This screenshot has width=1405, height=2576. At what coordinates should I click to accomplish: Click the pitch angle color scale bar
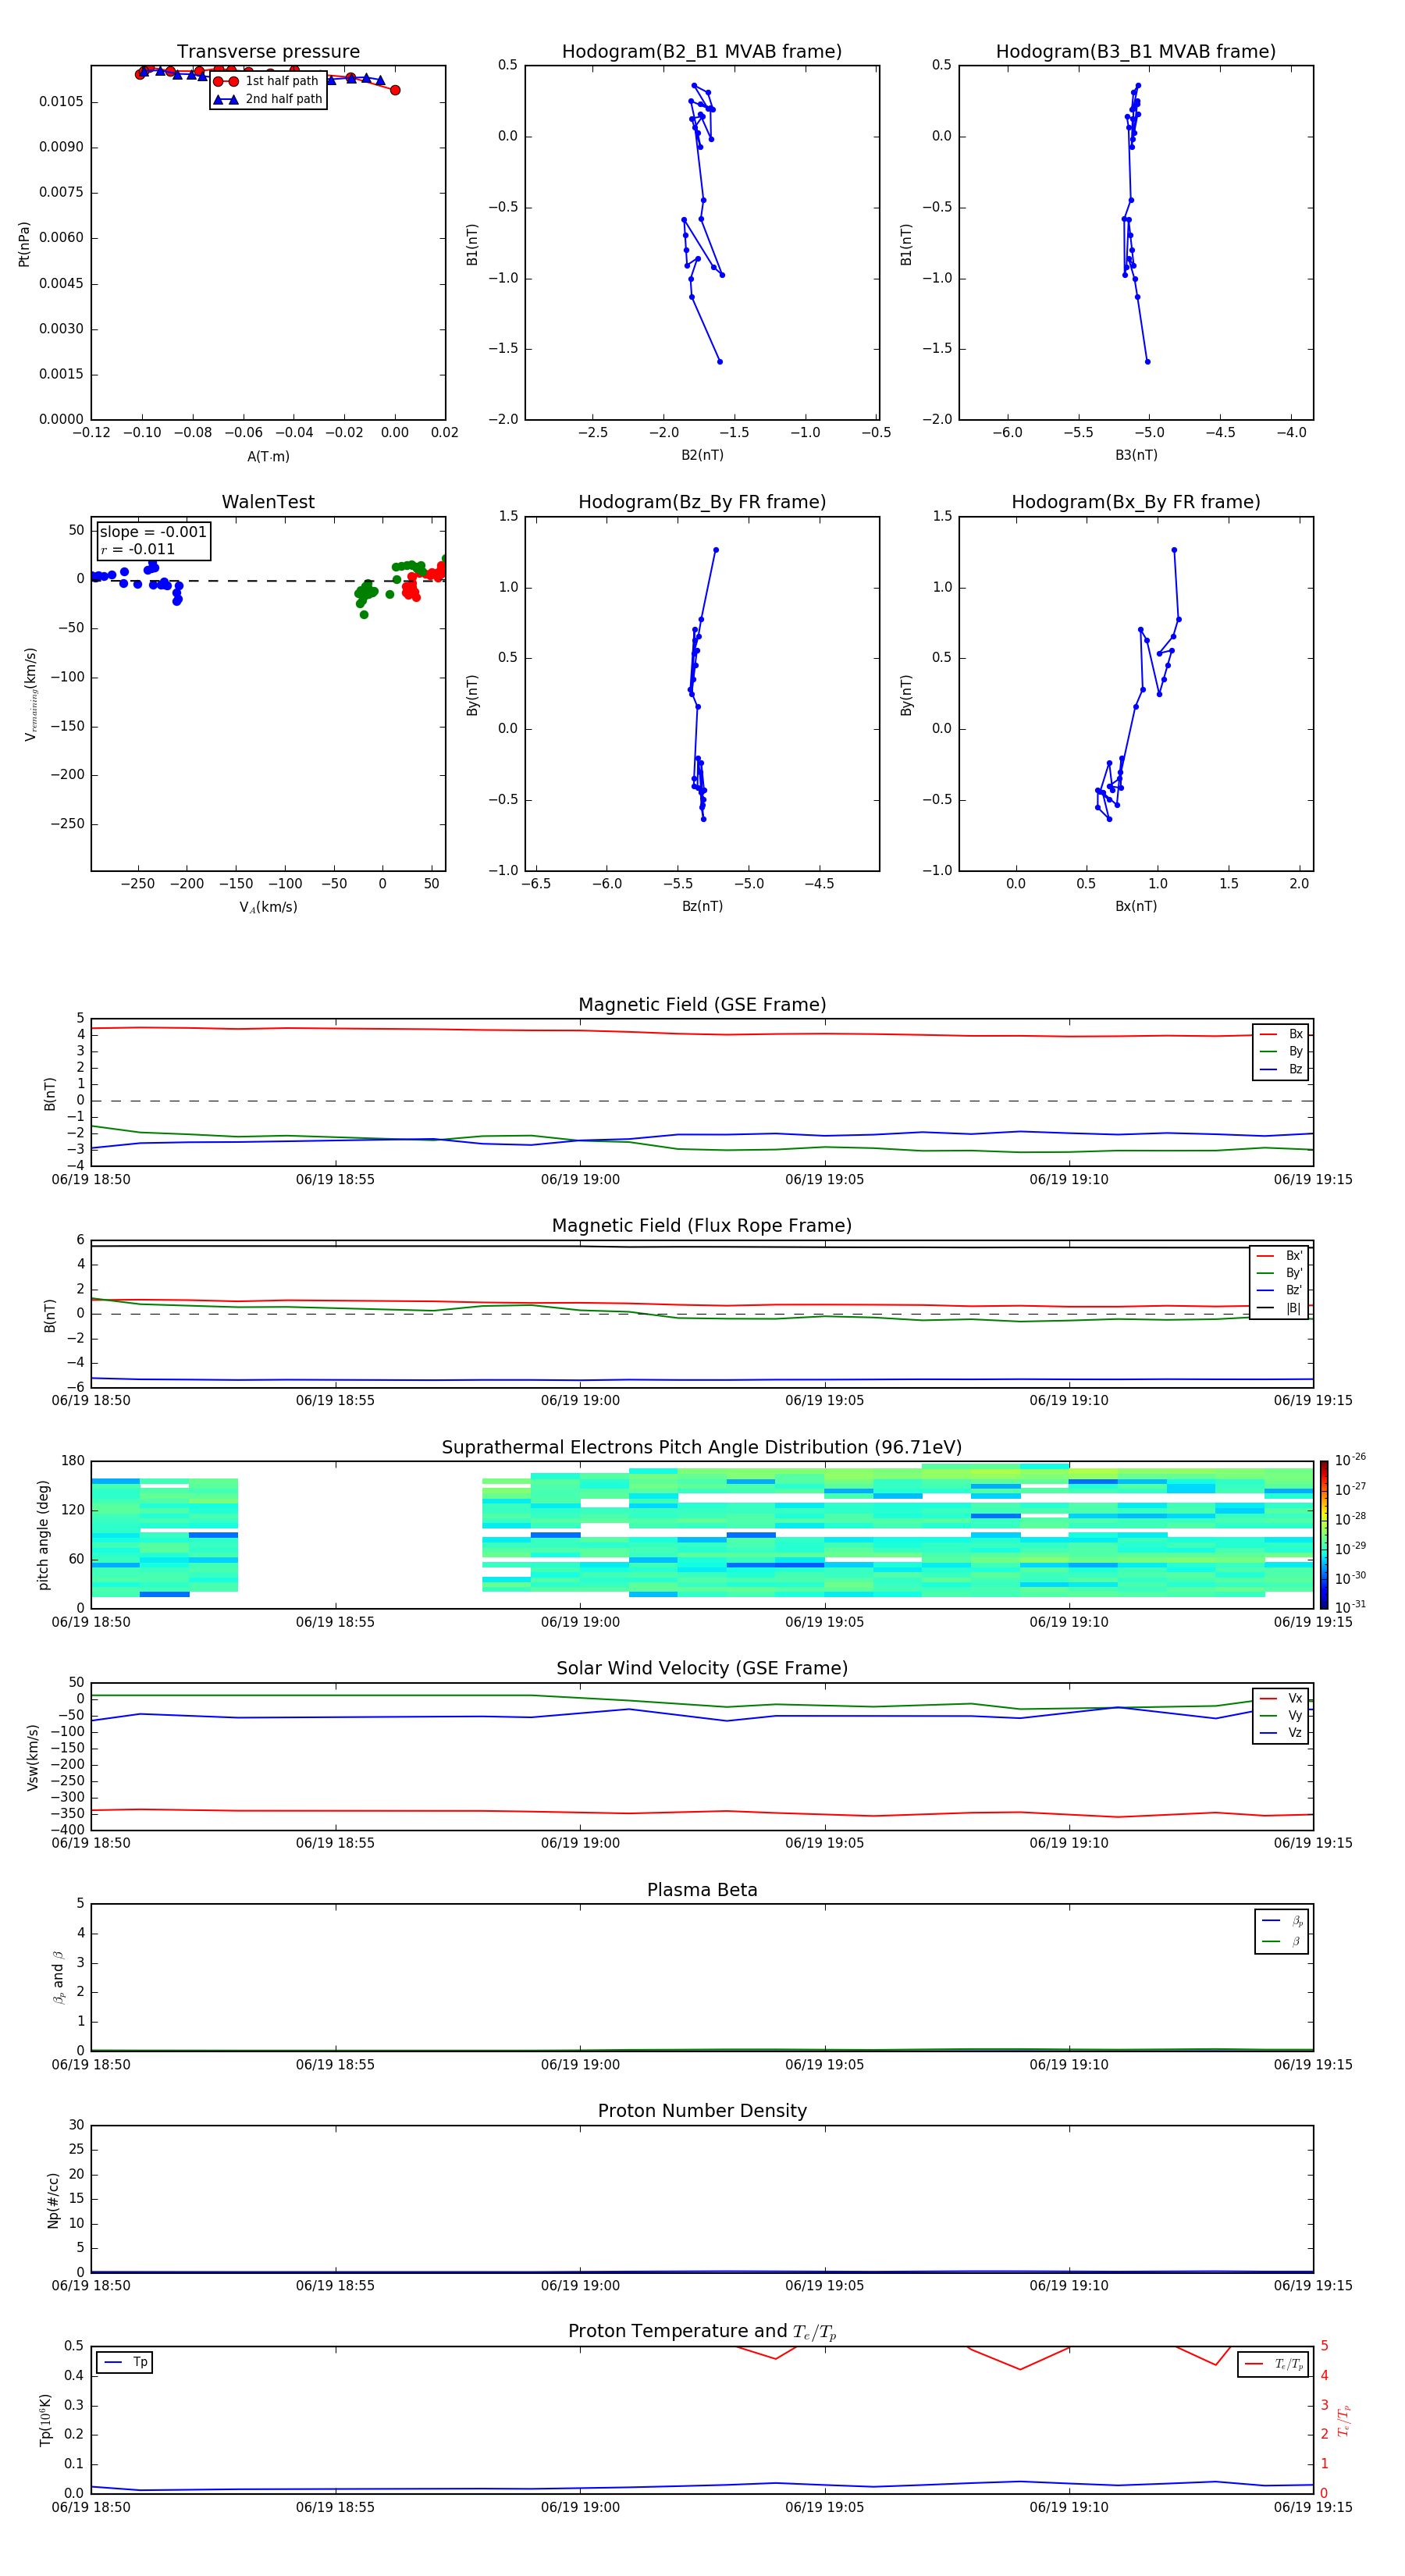[1324, 1535]
